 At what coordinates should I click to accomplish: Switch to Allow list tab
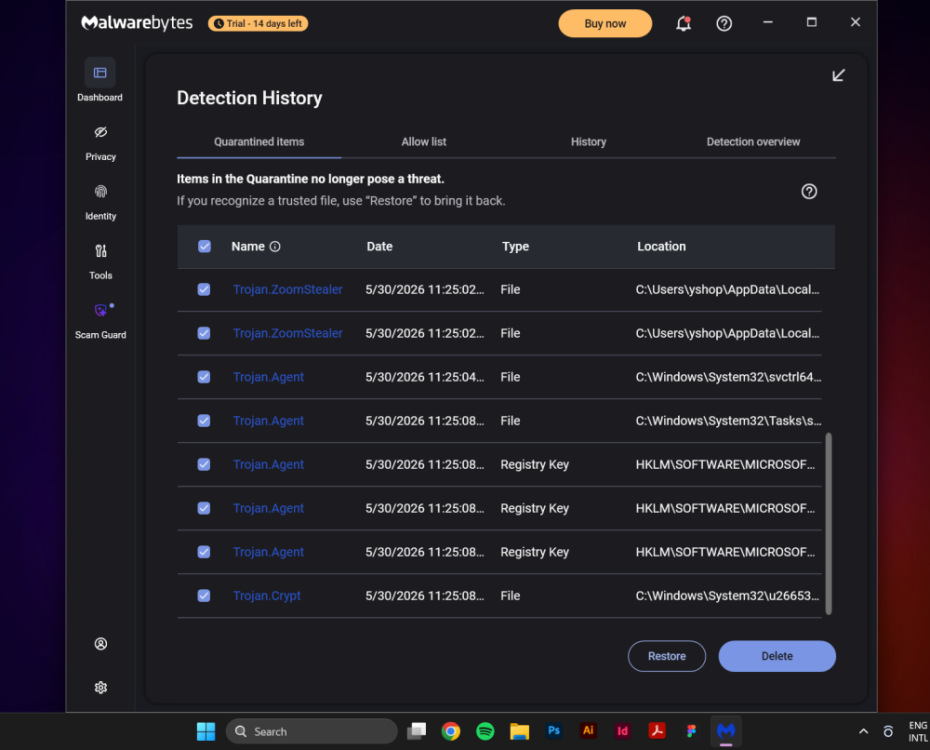click(423, 142)
